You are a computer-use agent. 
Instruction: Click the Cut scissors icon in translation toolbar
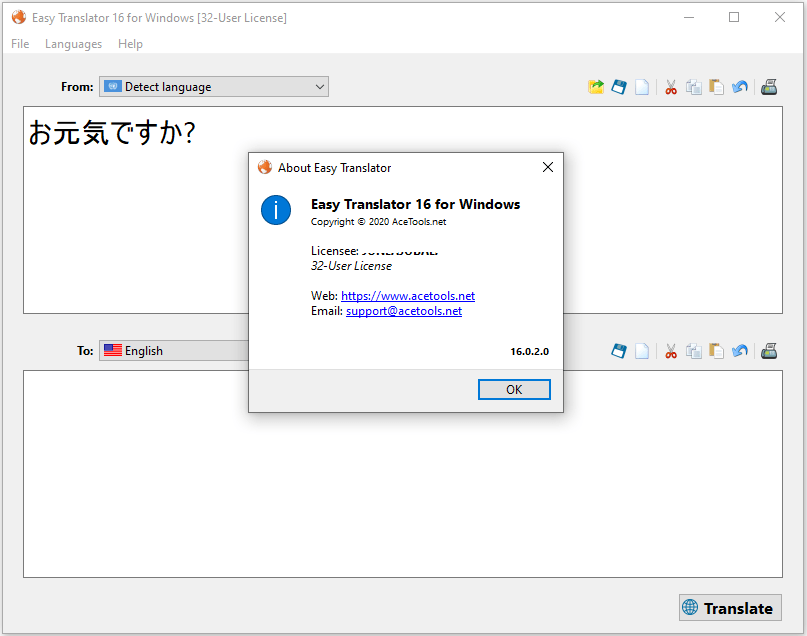671,351
